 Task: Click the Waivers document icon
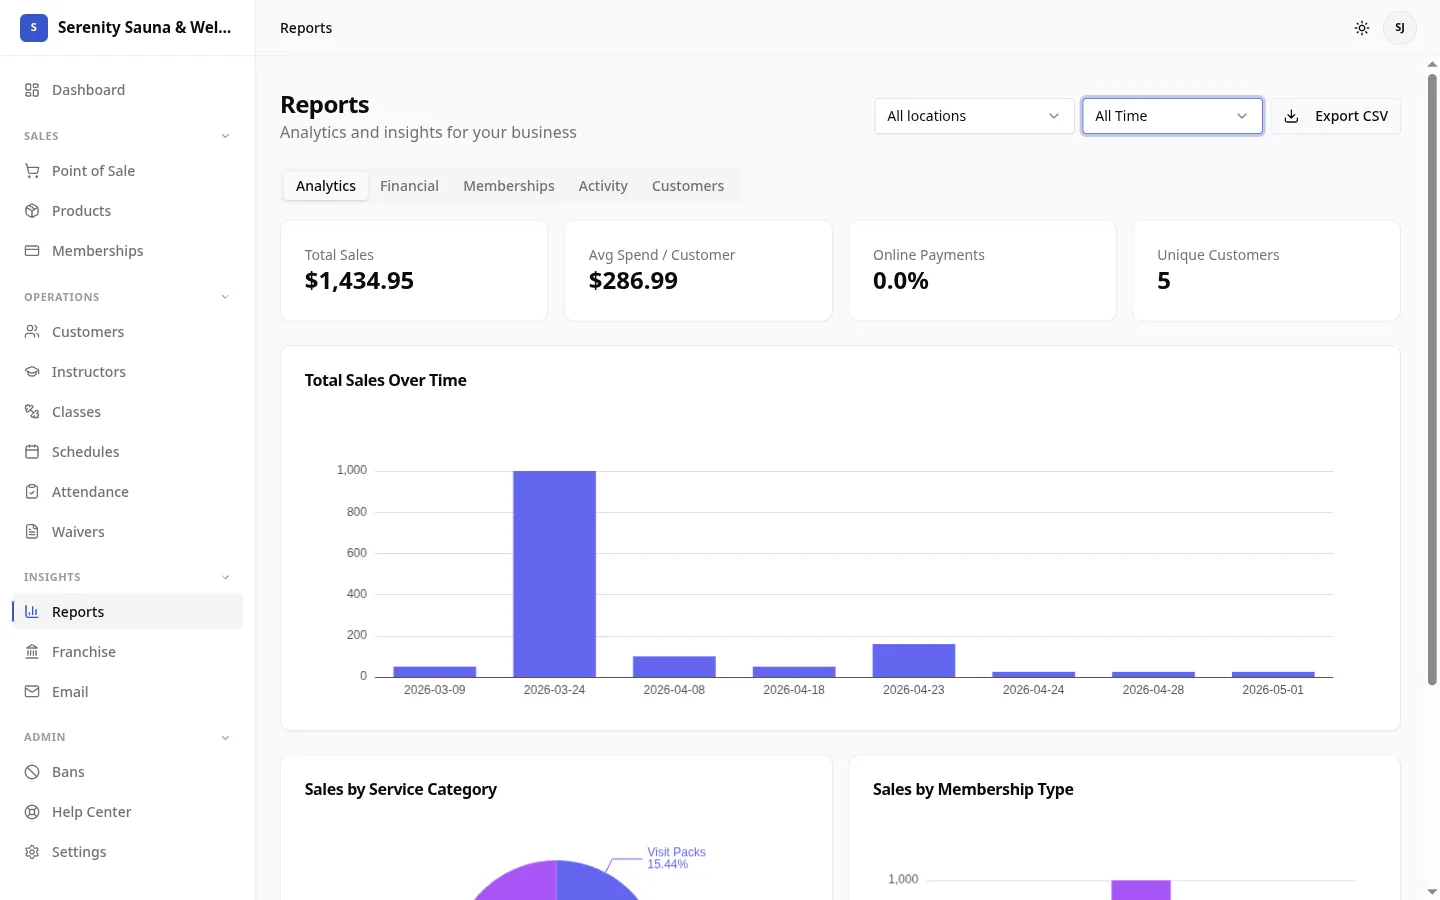(32, 532)
